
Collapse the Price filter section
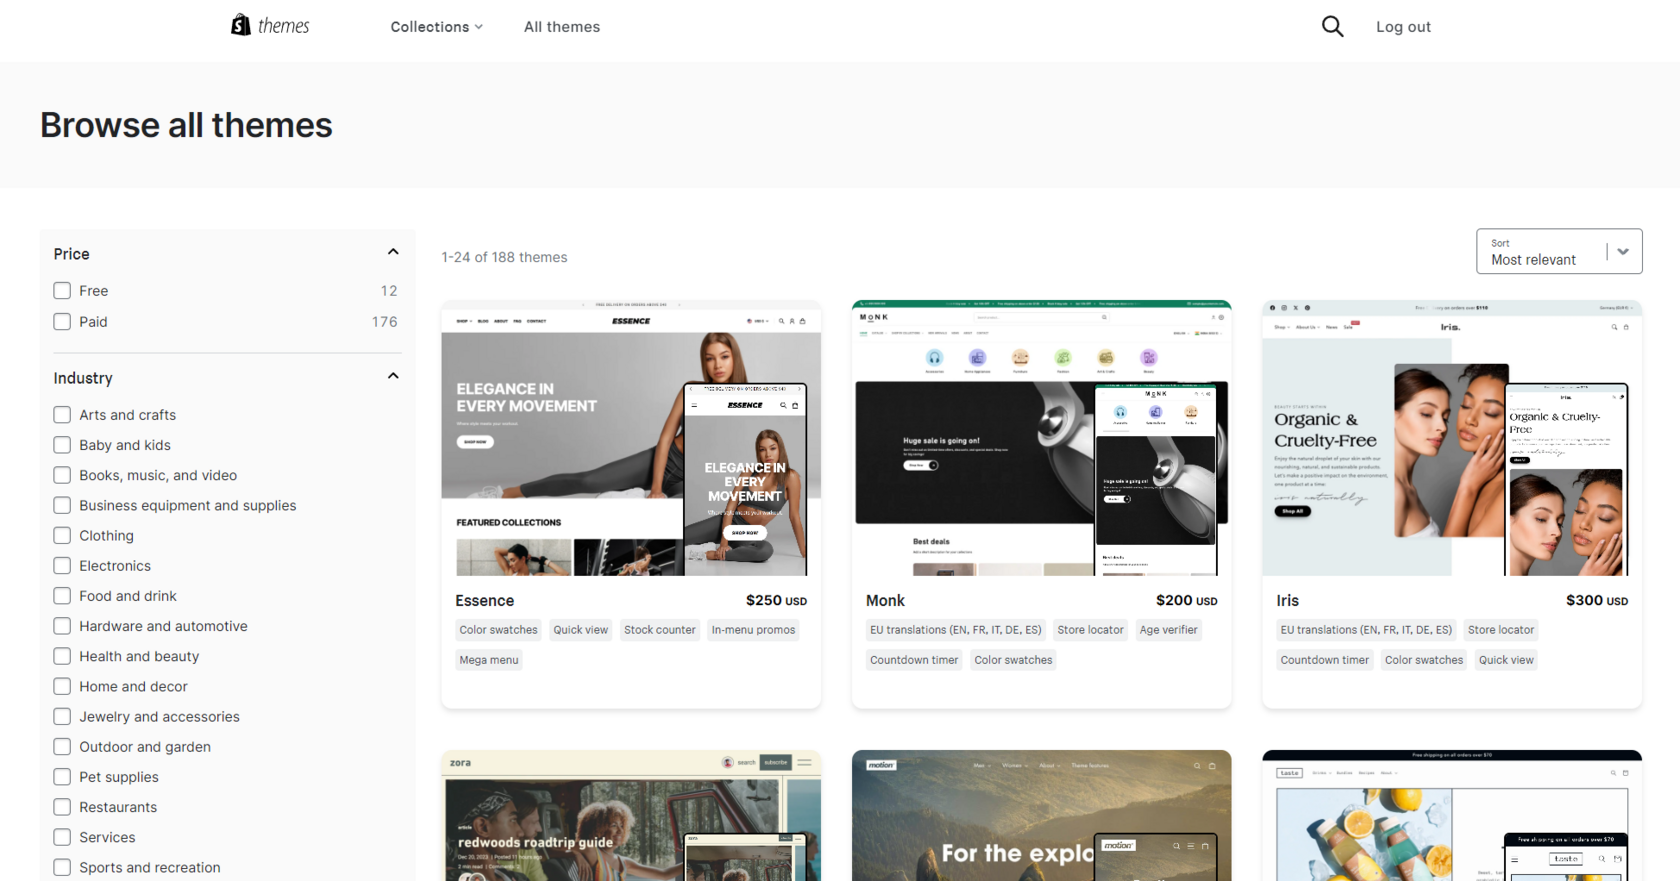click(393, 253)
